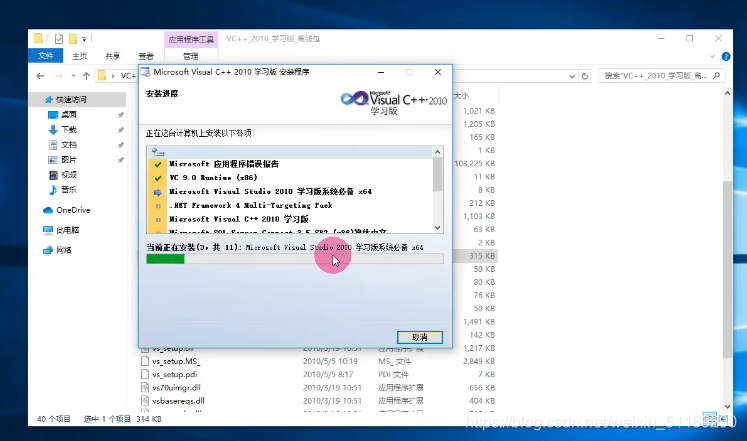Click the vs_setup.pdi file icon
The width and height of the screenshot is (747, 441).
[145, 374]
